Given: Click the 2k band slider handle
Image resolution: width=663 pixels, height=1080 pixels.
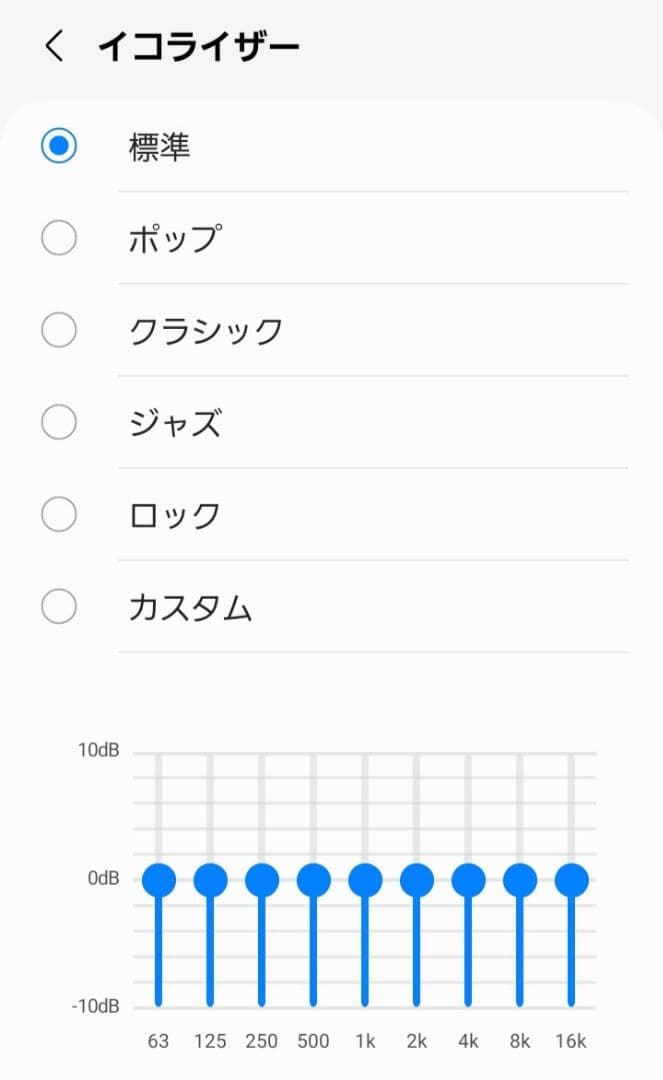Looking at the screenshot, I should [416, 881].
